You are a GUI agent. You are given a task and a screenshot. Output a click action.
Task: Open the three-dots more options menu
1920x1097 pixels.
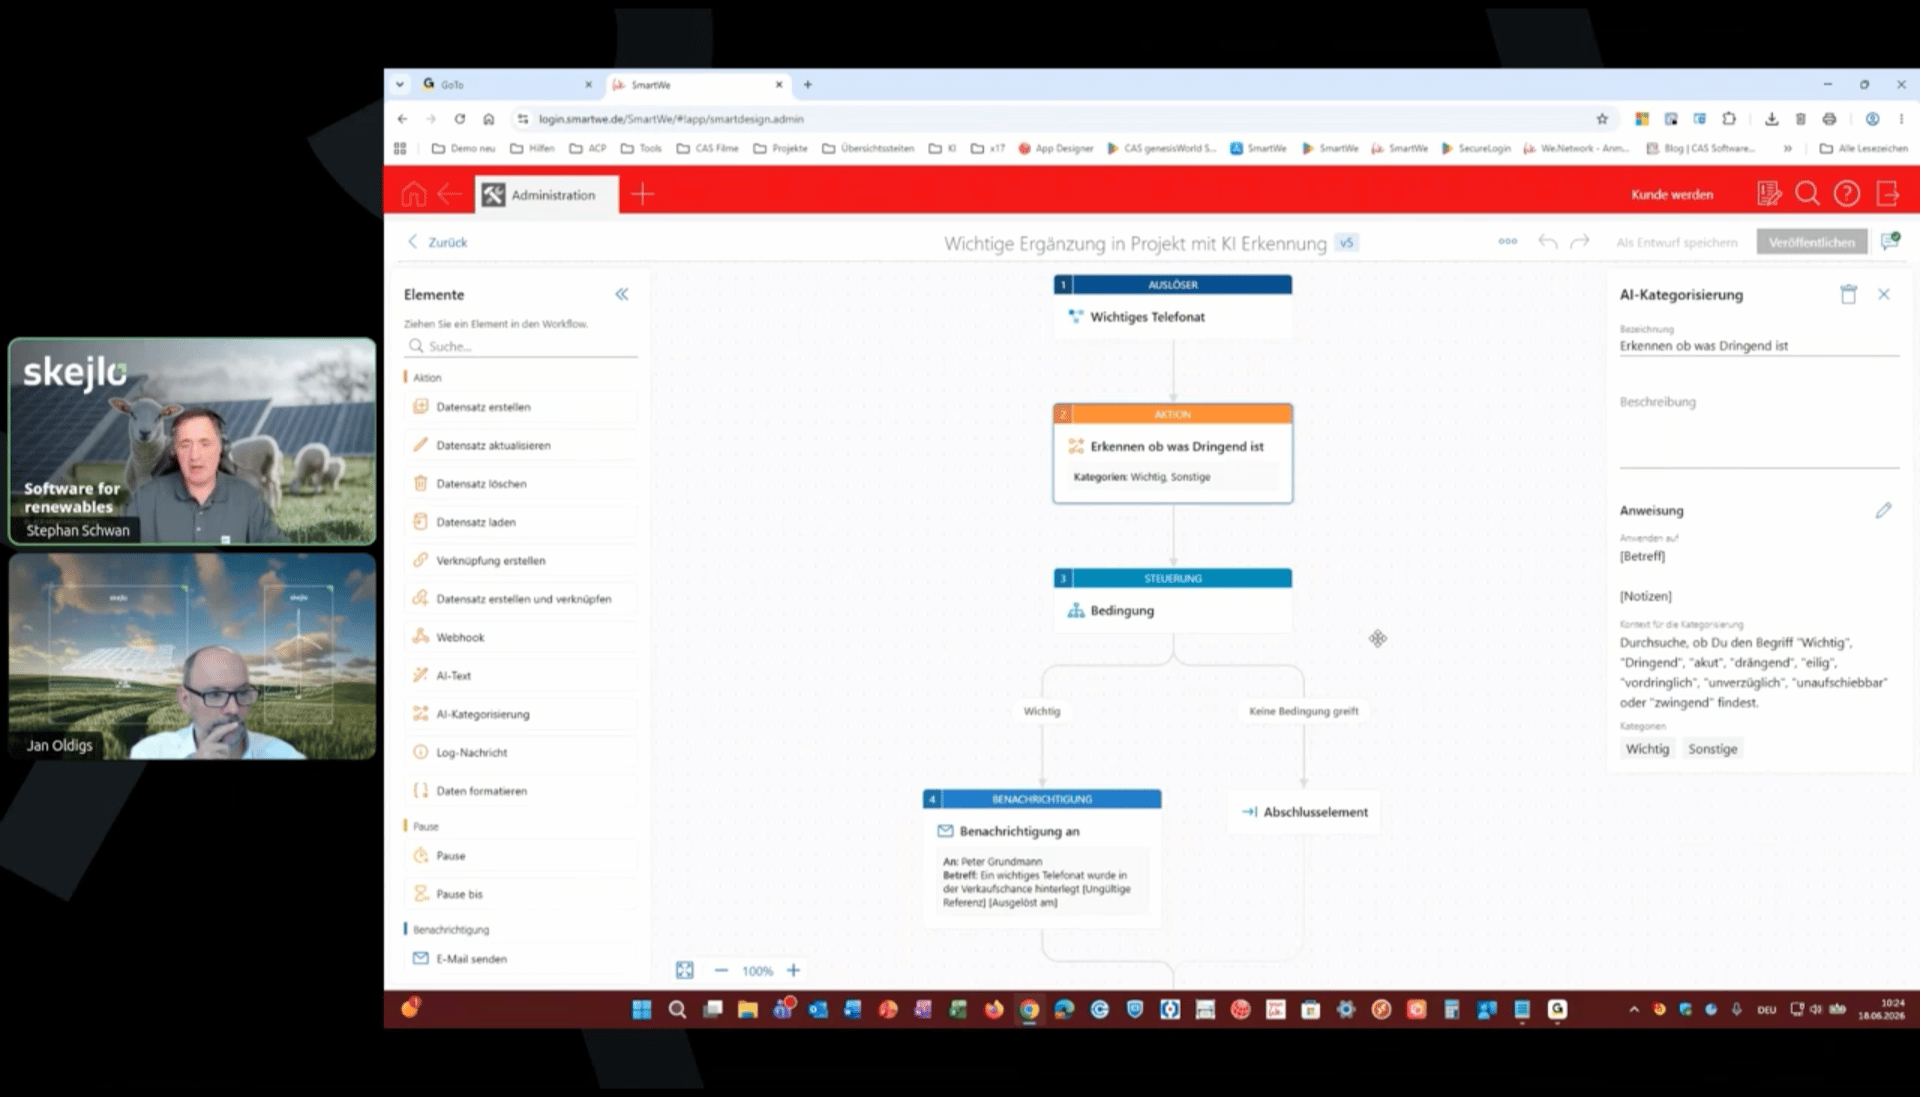point(1507,241)
